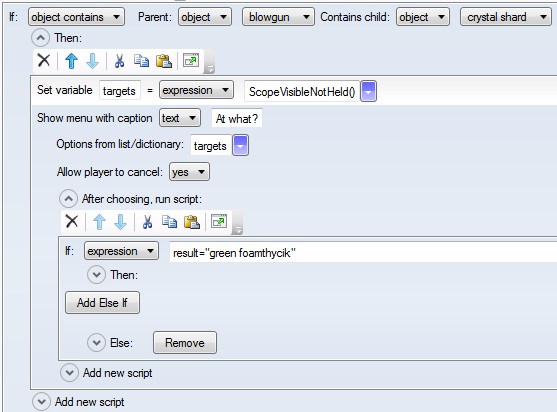Edit options list 'targets' field
The width and height of the screenshot is (557, 412).
tap(211, 145)
